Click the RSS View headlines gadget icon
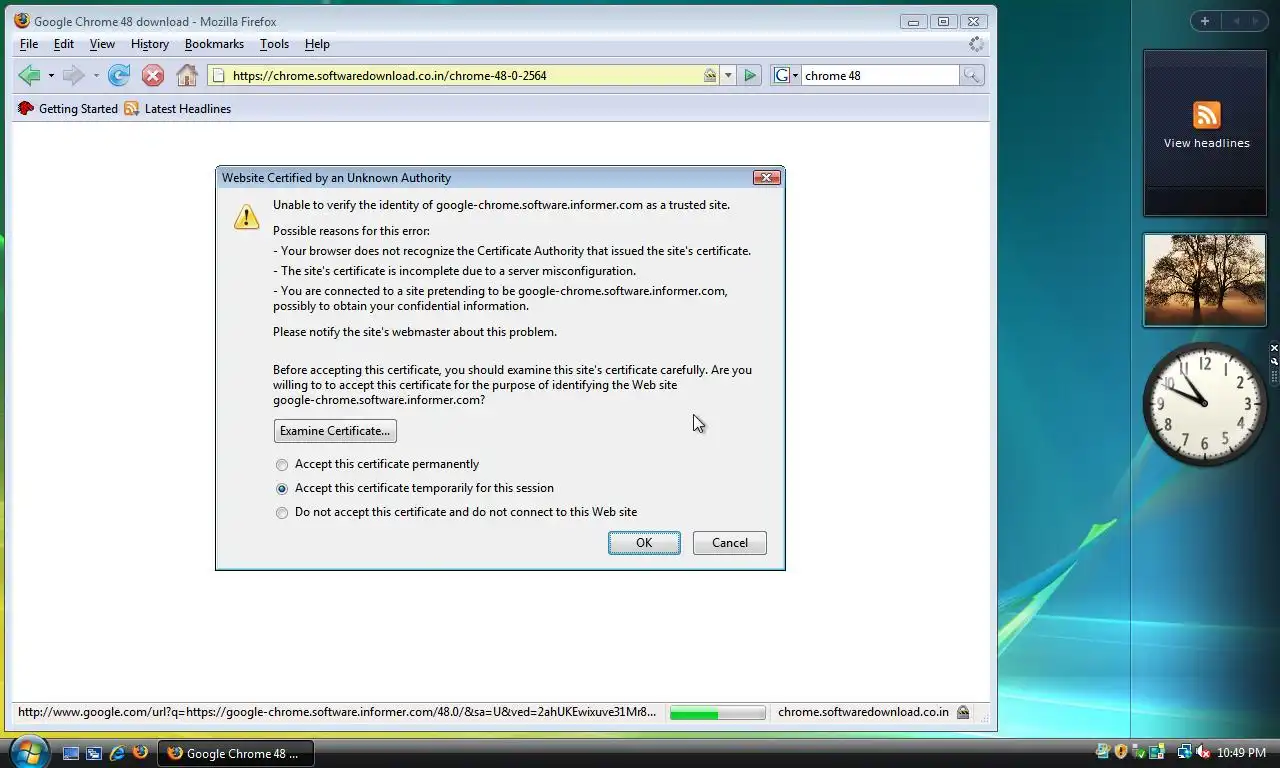The width and height of the screenshot is (1280, 768). [1207, 115]
